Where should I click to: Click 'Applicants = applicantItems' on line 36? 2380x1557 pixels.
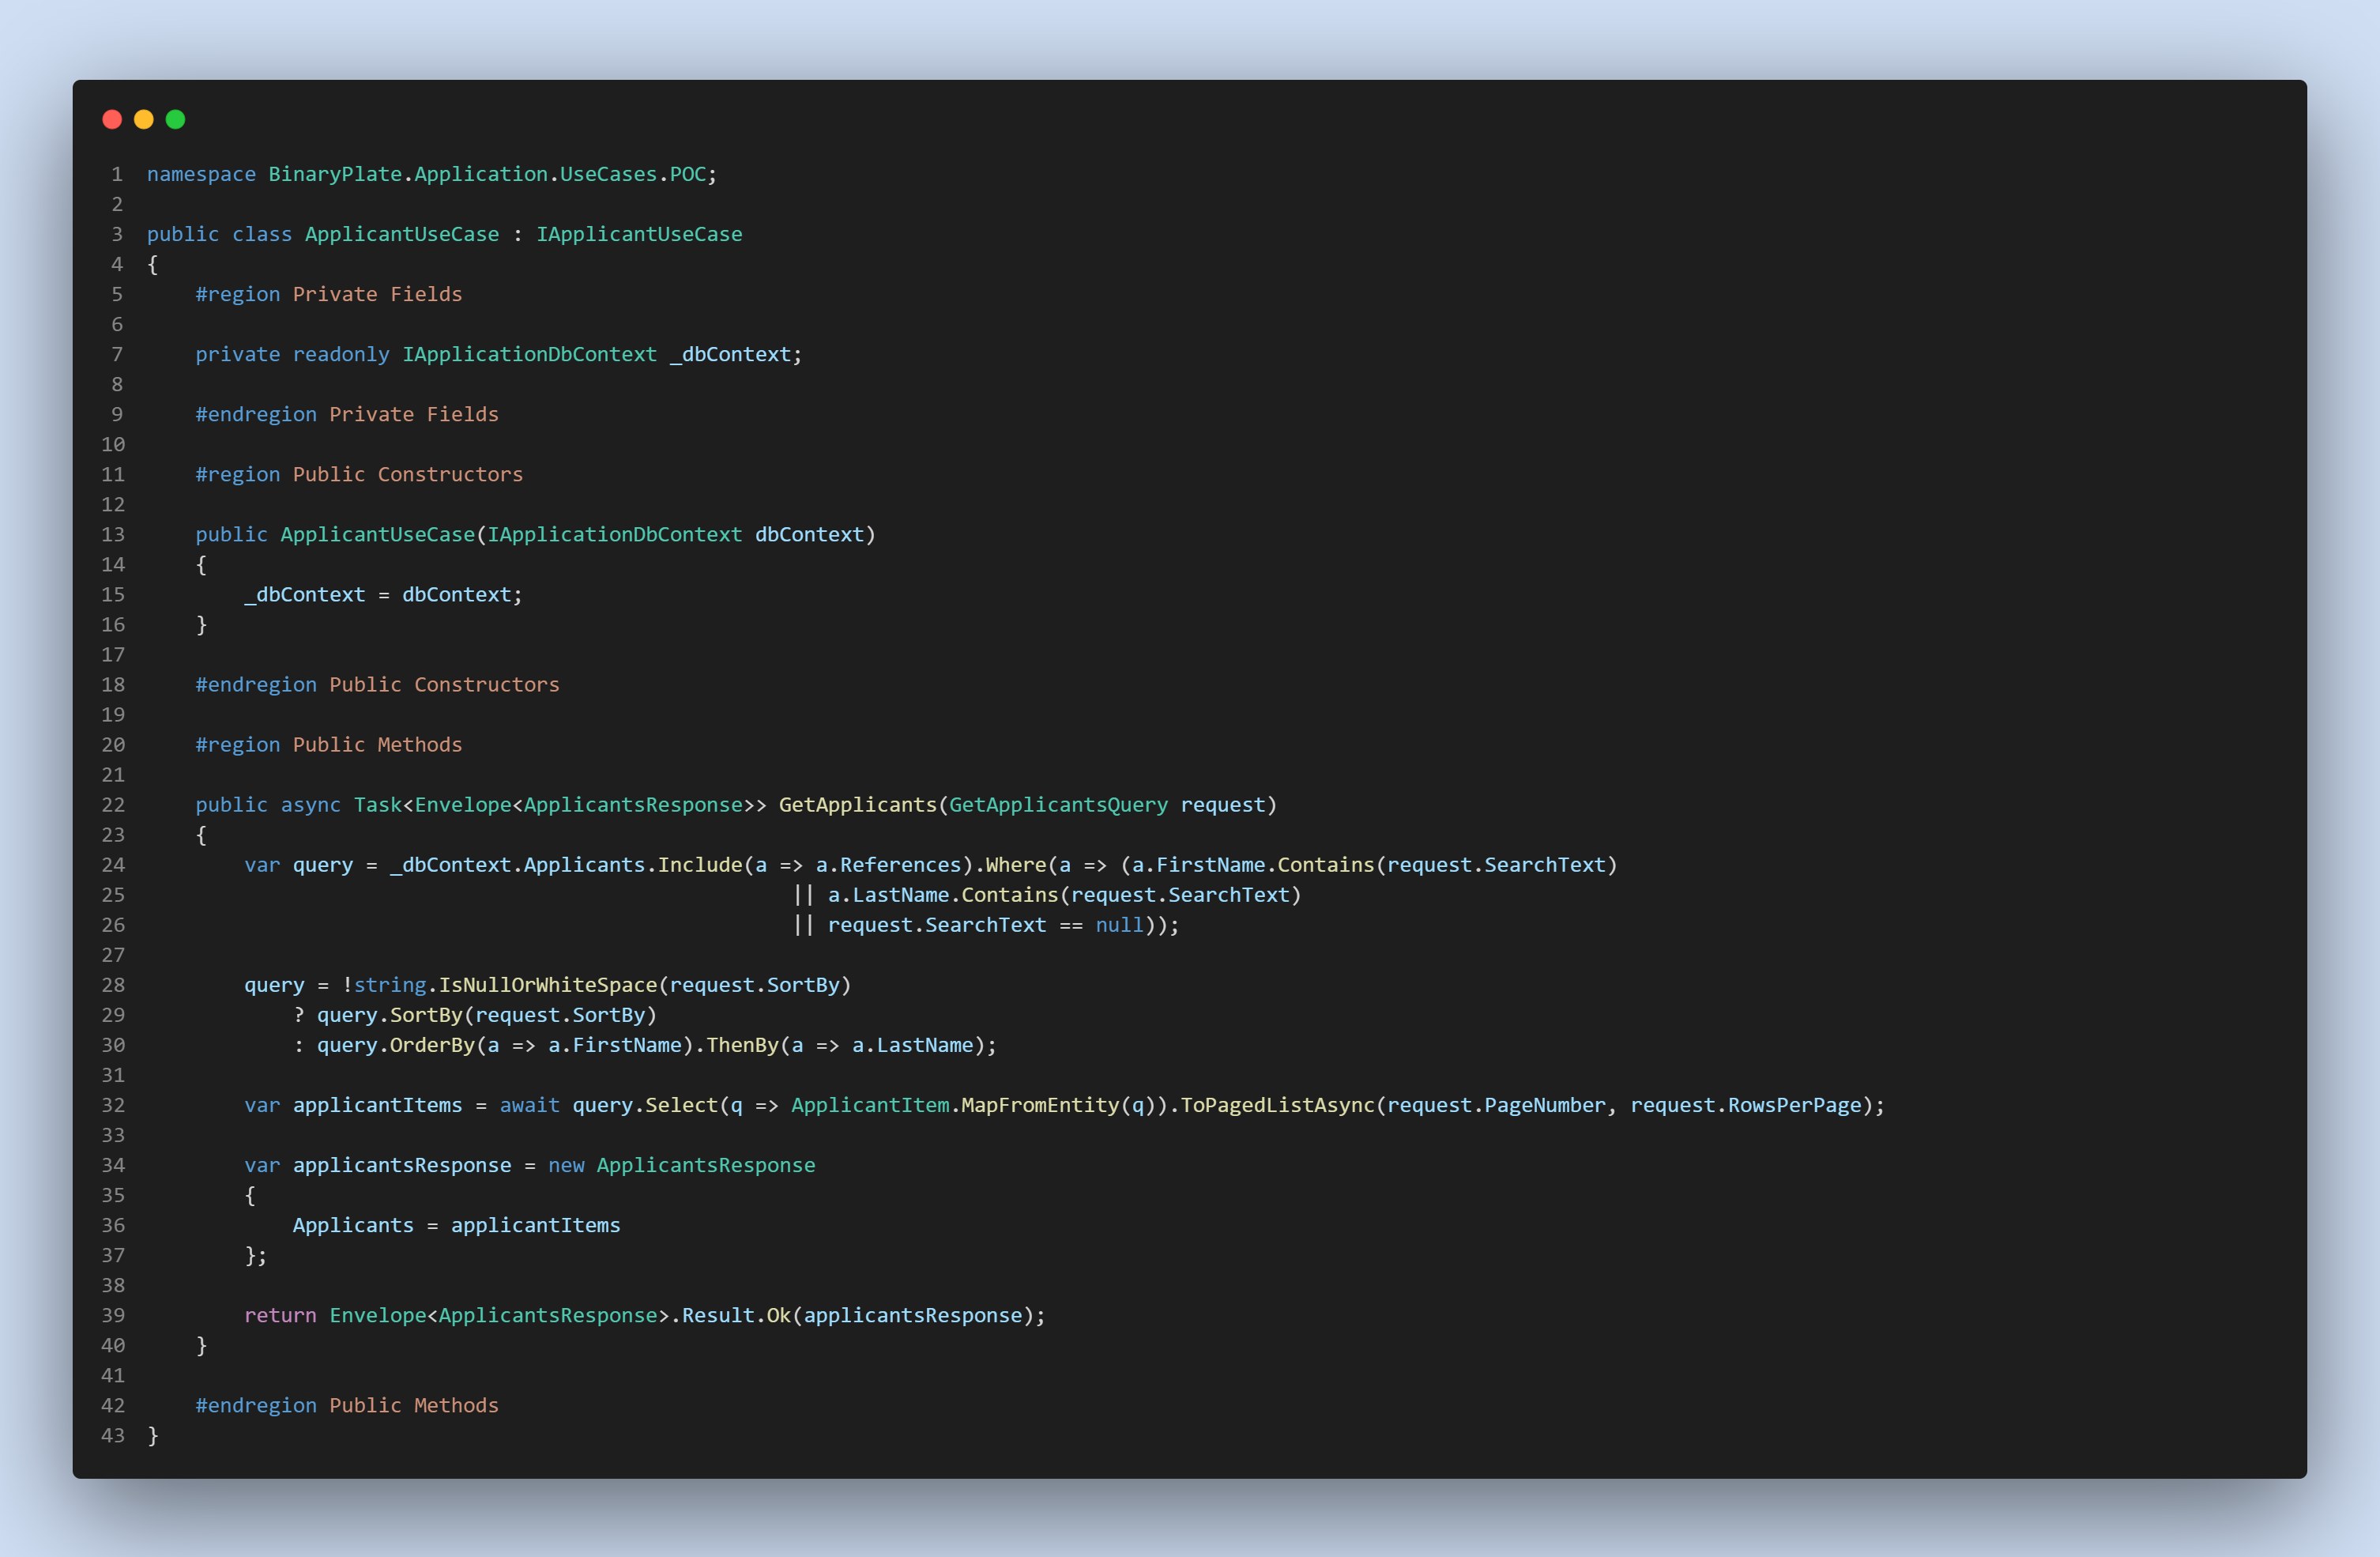(456, 1224)
